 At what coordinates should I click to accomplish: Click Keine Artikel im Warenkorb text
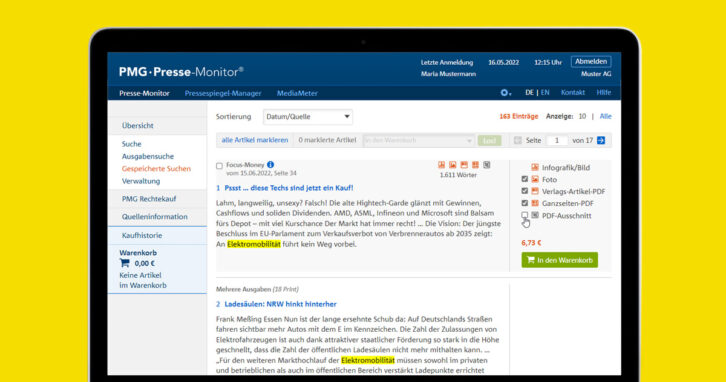point(143,280)
